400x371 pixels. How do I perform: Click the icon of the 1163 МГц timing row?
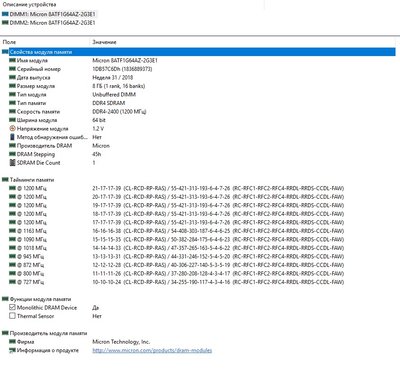(12, 231)
